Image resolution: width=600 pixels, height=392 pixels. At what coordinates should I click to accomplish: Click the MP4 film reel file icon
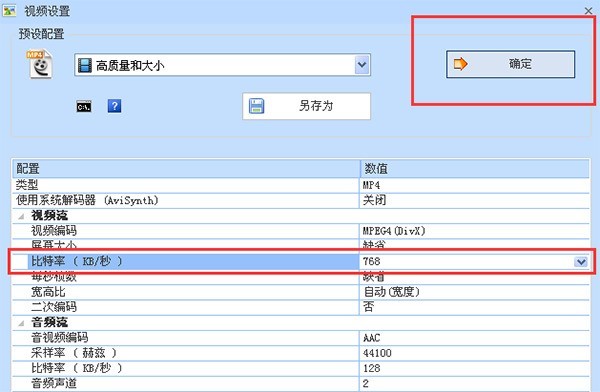click(x=40, y=64)
